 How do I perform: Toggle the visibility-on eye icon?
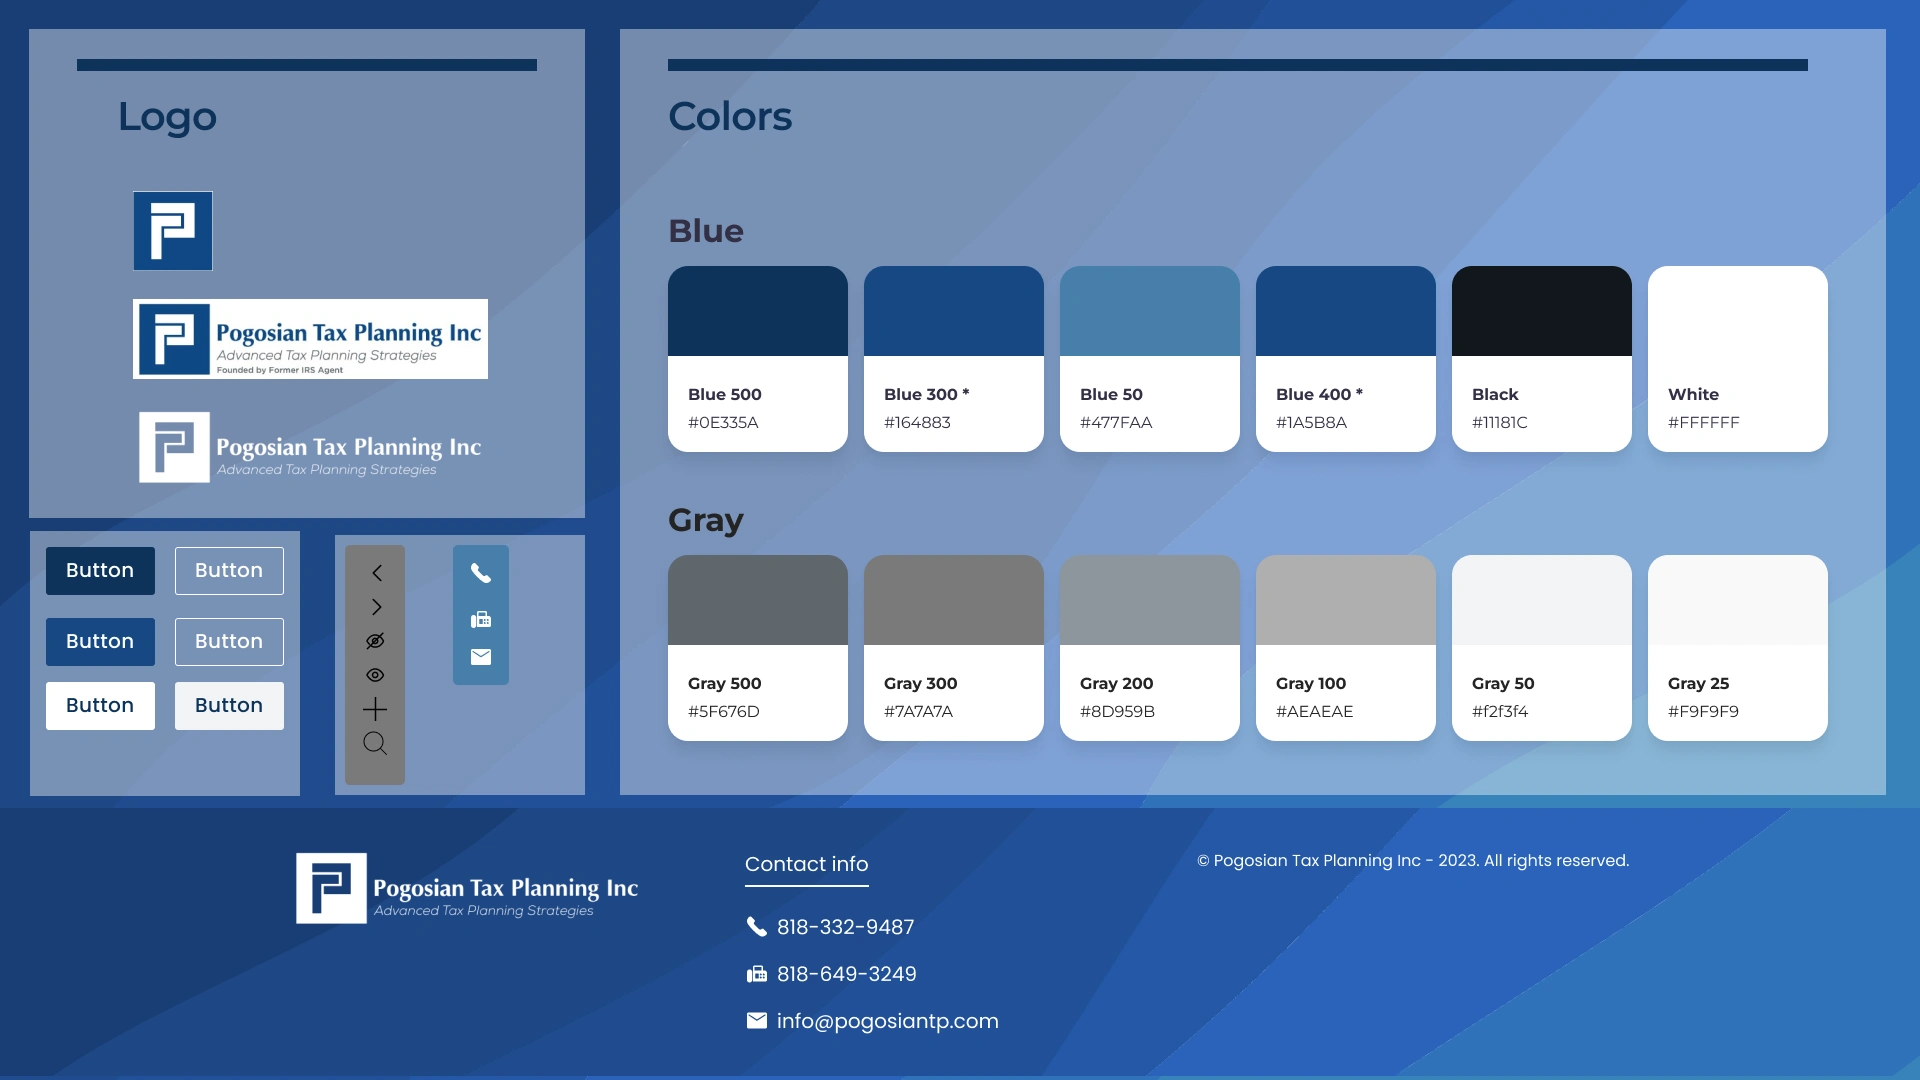375,675
